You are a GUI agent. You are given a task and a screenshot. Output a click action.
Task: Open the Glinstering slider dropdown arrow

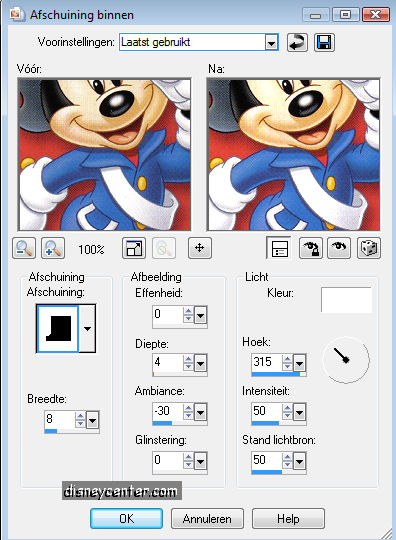pyautogui.click(x=200, y=461)
